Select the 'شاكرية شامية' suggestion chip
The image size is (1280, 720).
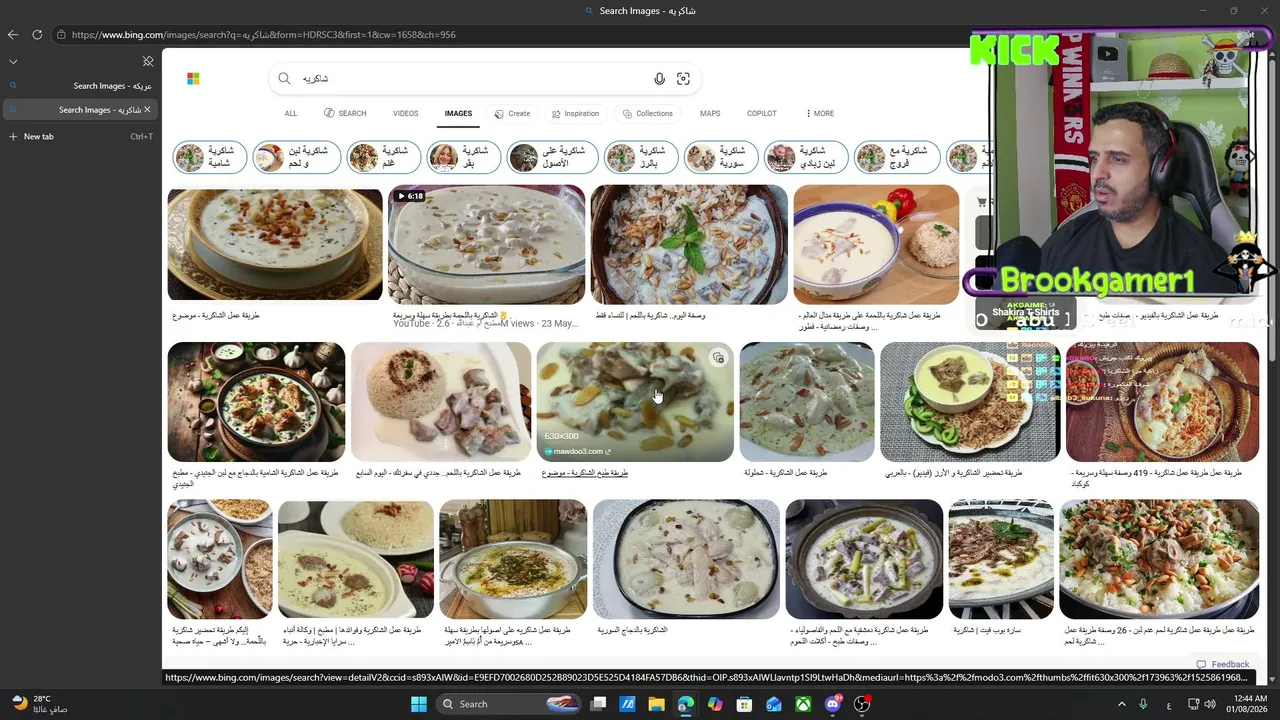point(209,157)
